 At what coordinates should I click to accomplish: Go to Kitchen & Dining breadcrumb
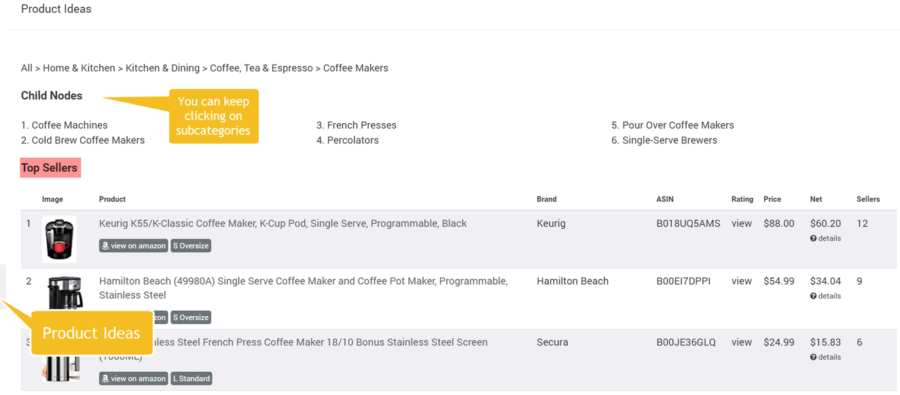pos(162,68)
